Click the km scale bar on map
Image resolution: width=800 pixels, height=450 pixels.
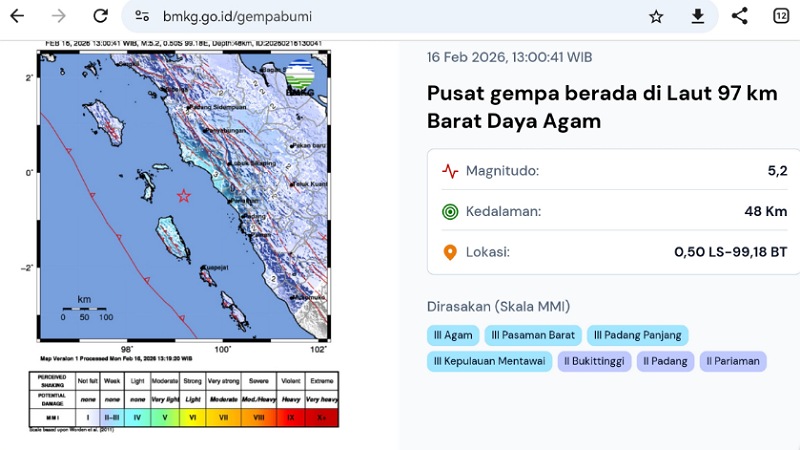click(84, 308)
